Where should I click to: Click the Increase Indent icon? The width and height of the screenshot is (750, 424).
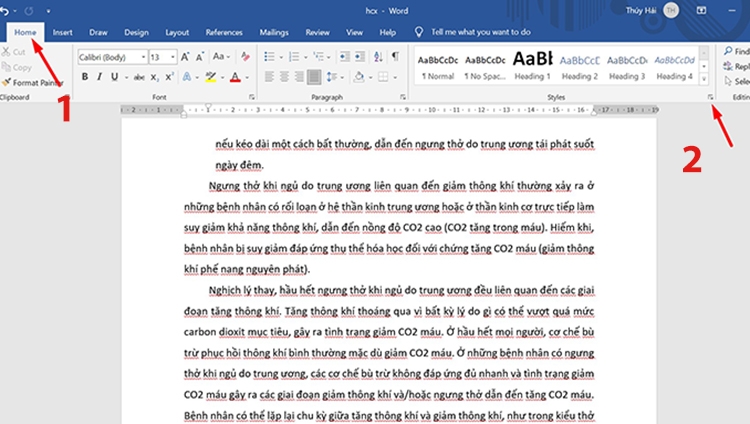pyautogui.click(x=360, y=57)
